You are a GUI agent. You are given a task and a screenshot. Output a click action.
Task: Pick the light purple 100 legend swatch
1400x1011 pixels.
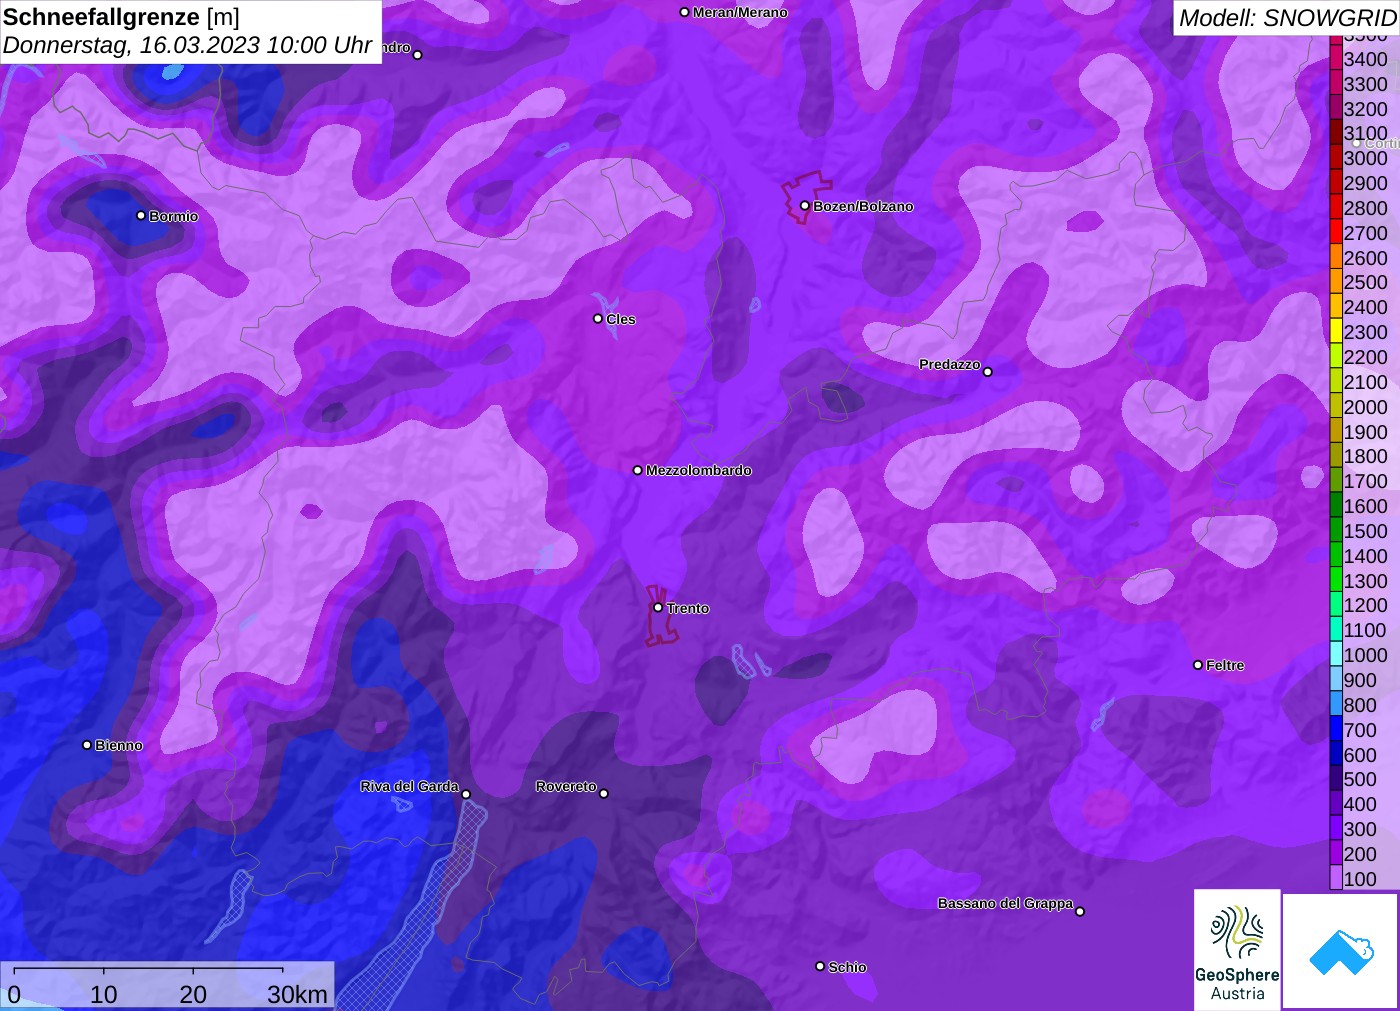[x=1336, y=878]
